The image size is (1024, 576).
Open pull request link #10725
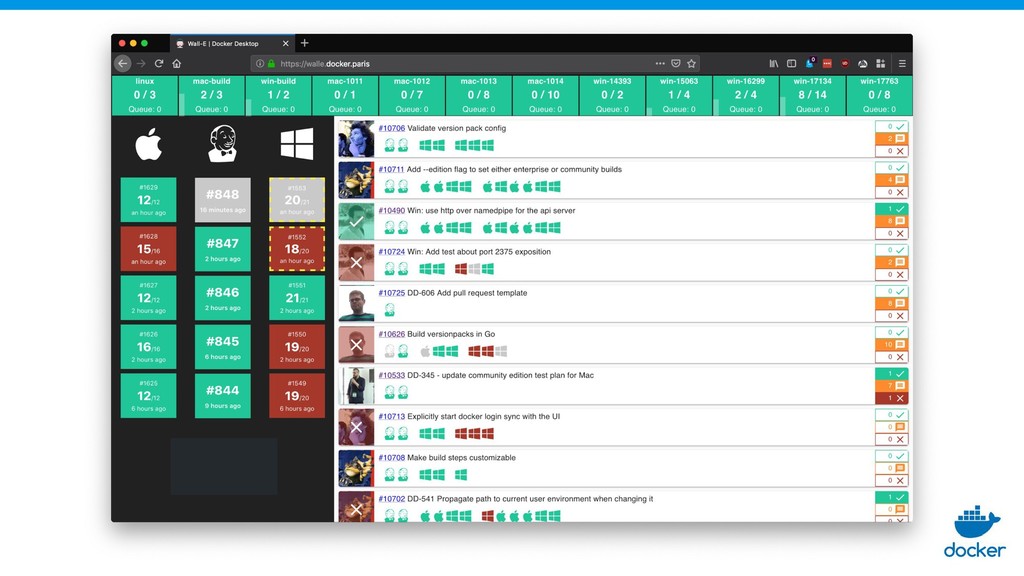click(392, 293)
